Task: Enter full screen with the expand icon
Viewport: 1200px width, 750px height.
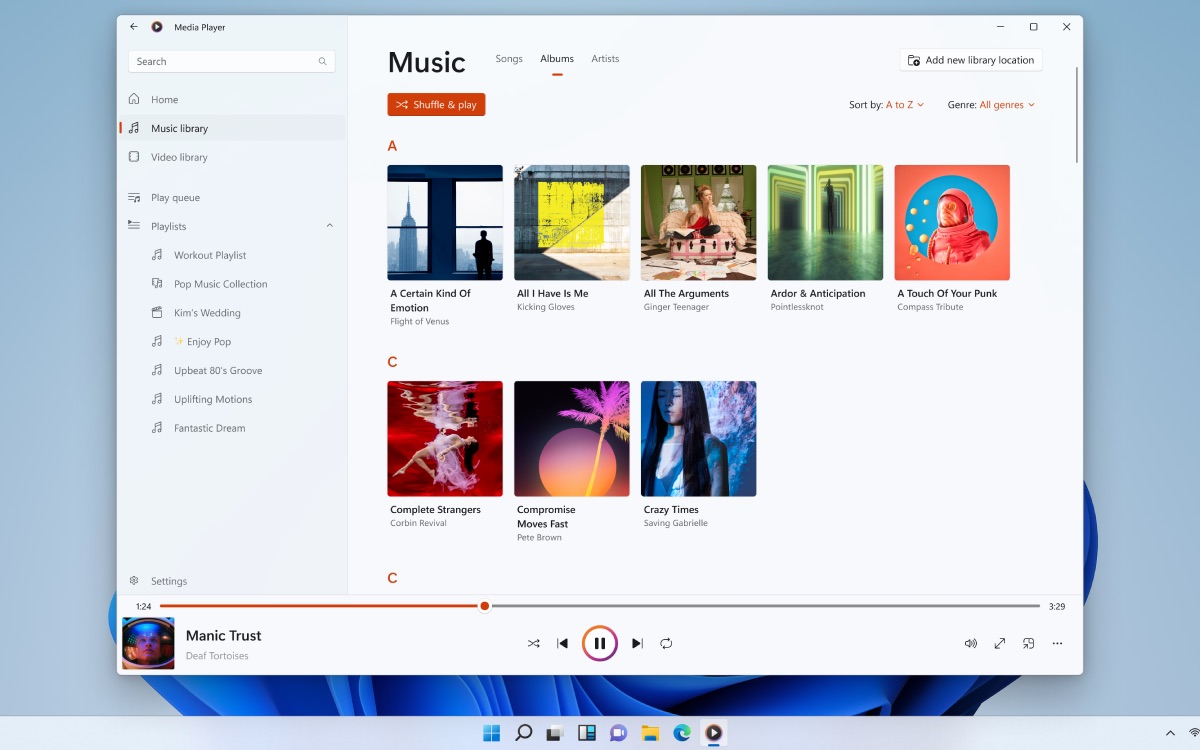Action: [x=999, y=644]
